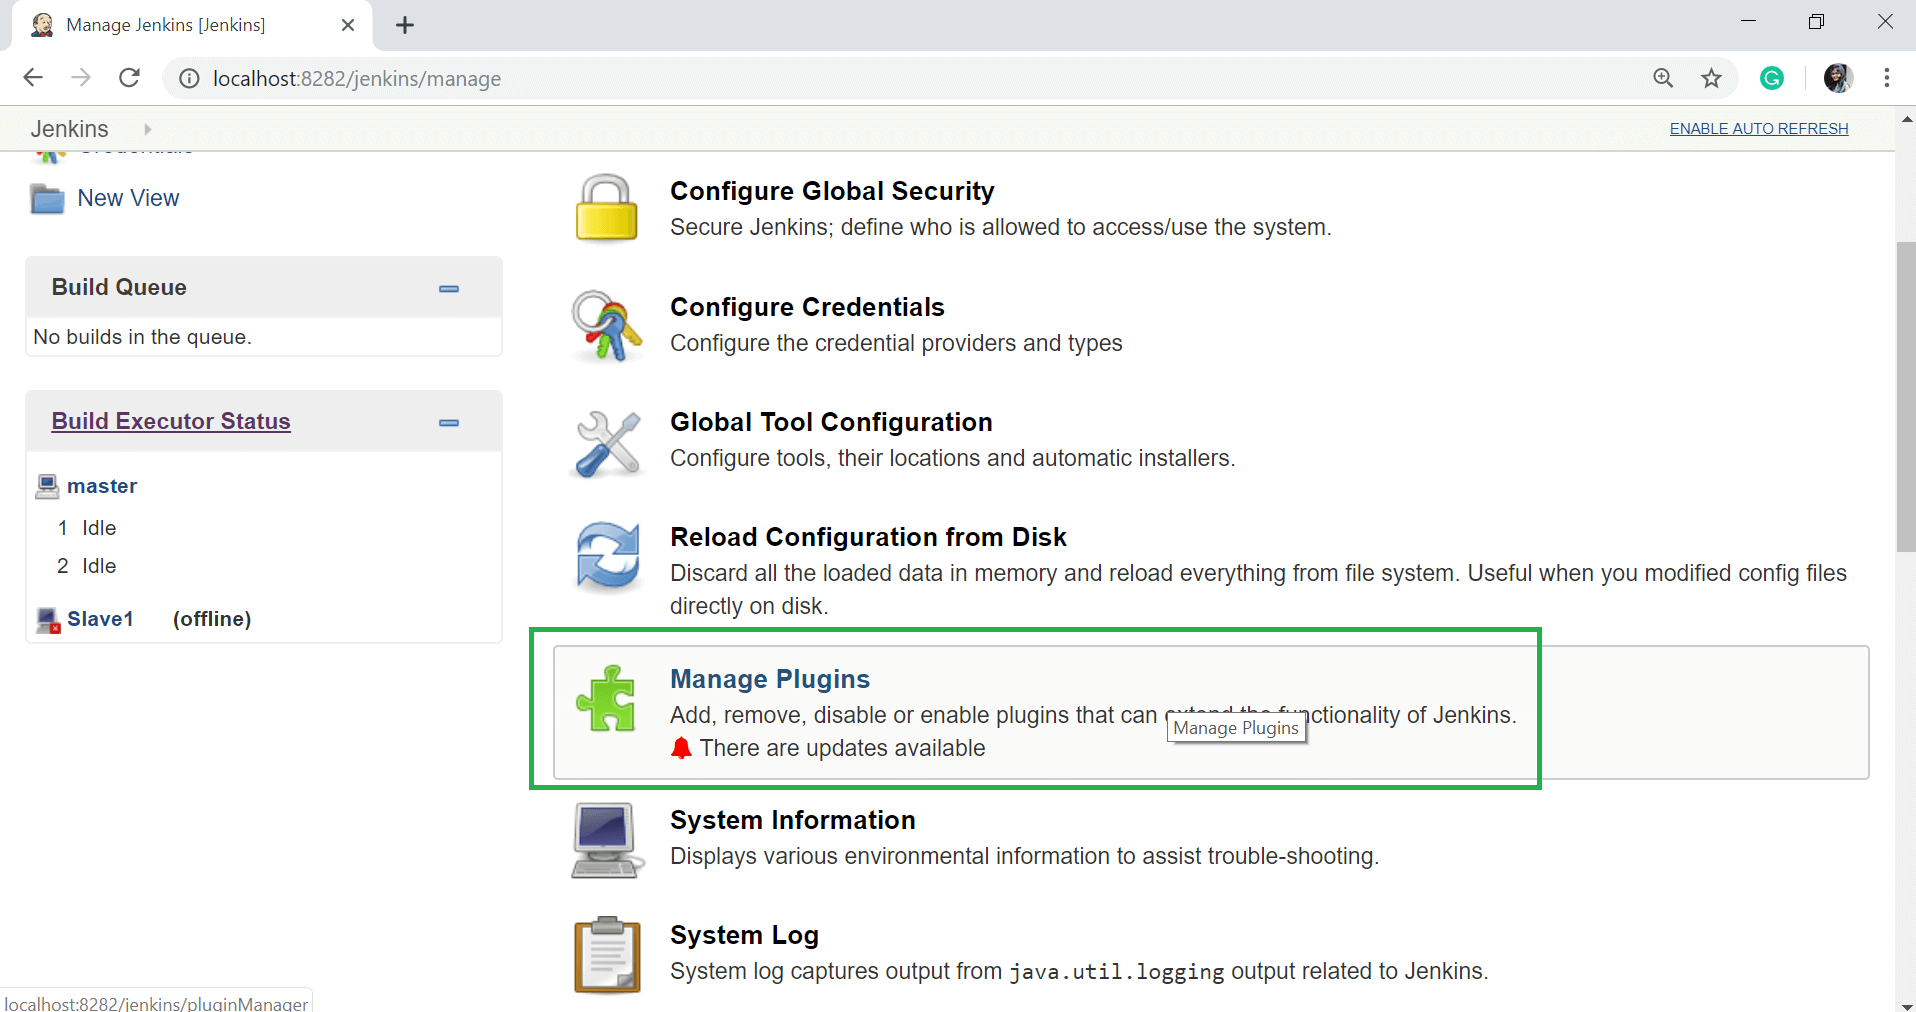Open the Chrome three-dot menu
This screenshot has height=1012, width=1916.
pos(1887,78)
